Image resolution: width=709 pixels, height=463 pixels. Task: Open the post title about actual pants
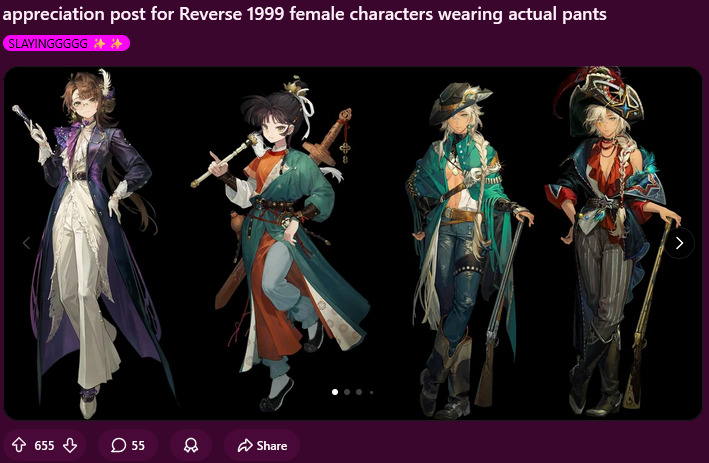304,14
